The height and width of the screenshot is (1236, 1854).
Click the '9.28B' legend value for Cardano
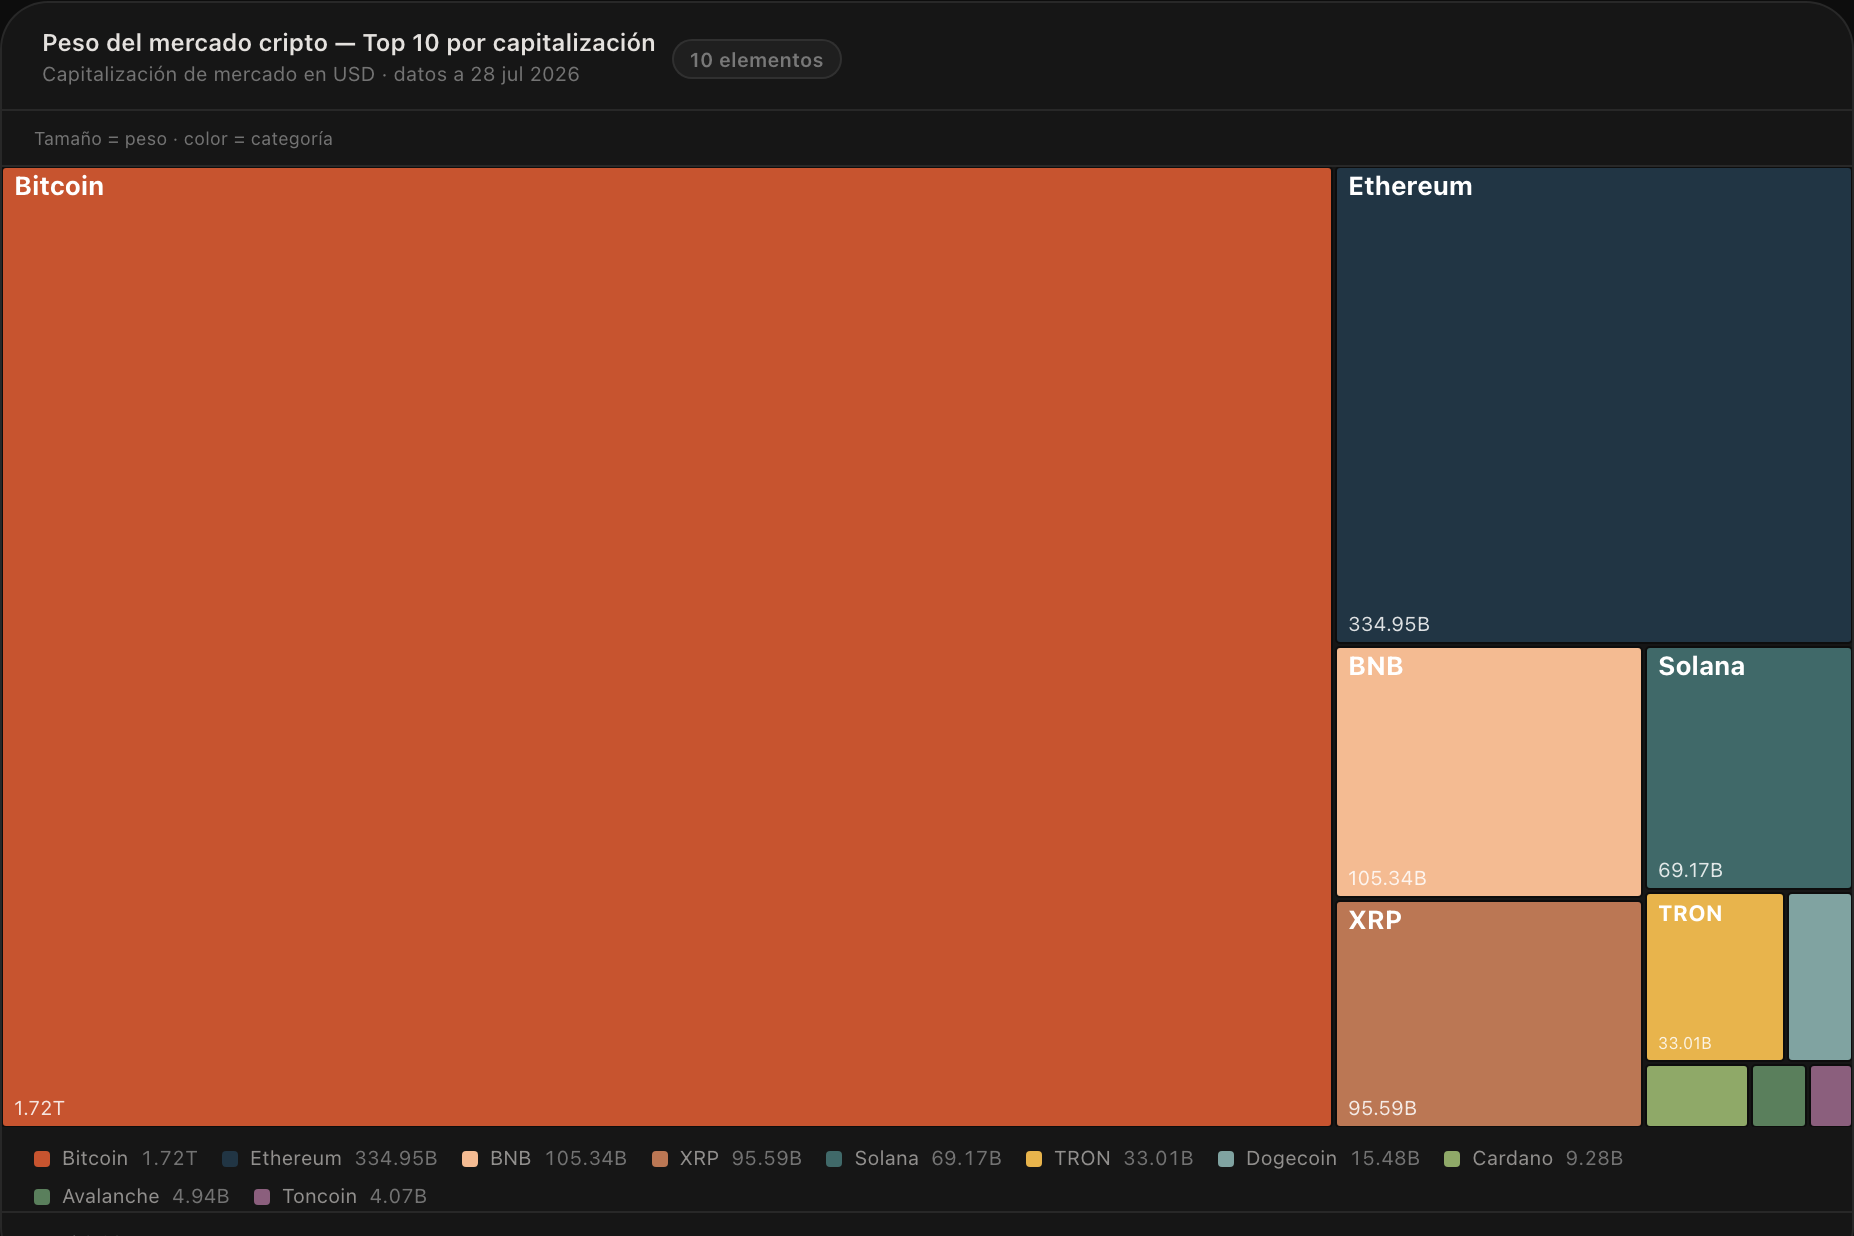click(x=1594, y=1158)
